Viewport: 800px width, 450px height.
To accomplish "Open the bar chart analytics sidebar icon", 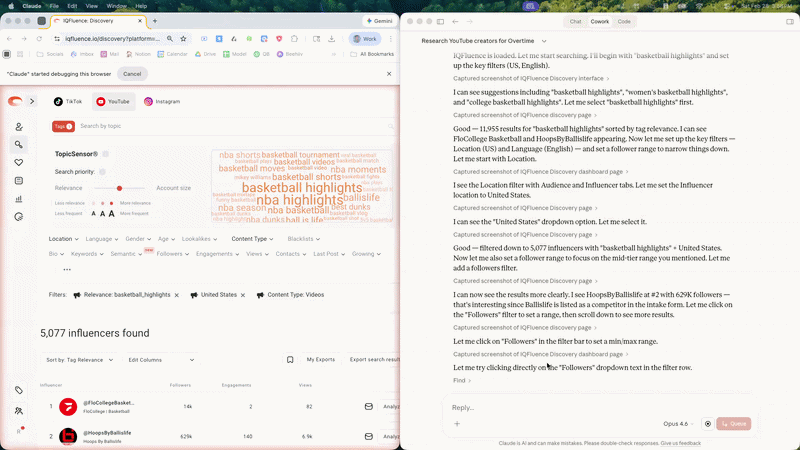I will pos(19,199).
